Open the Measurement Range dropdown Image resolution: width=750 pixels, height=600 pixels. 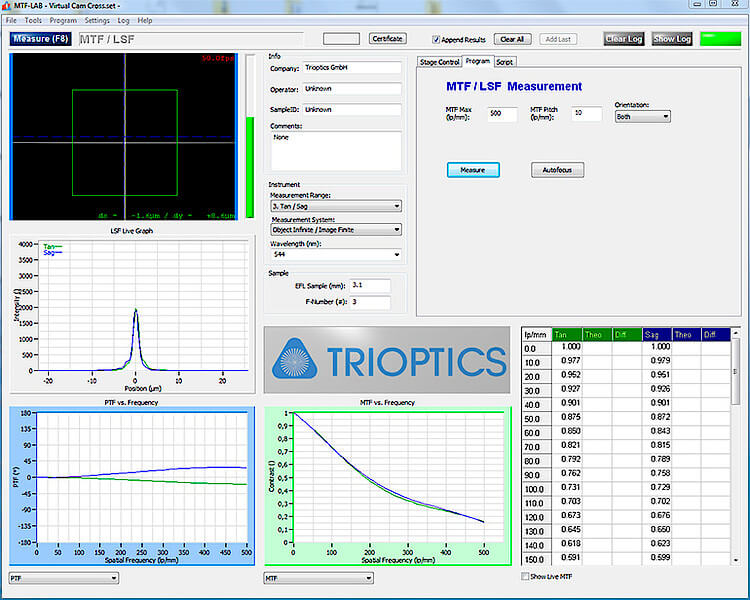(335, 206)
